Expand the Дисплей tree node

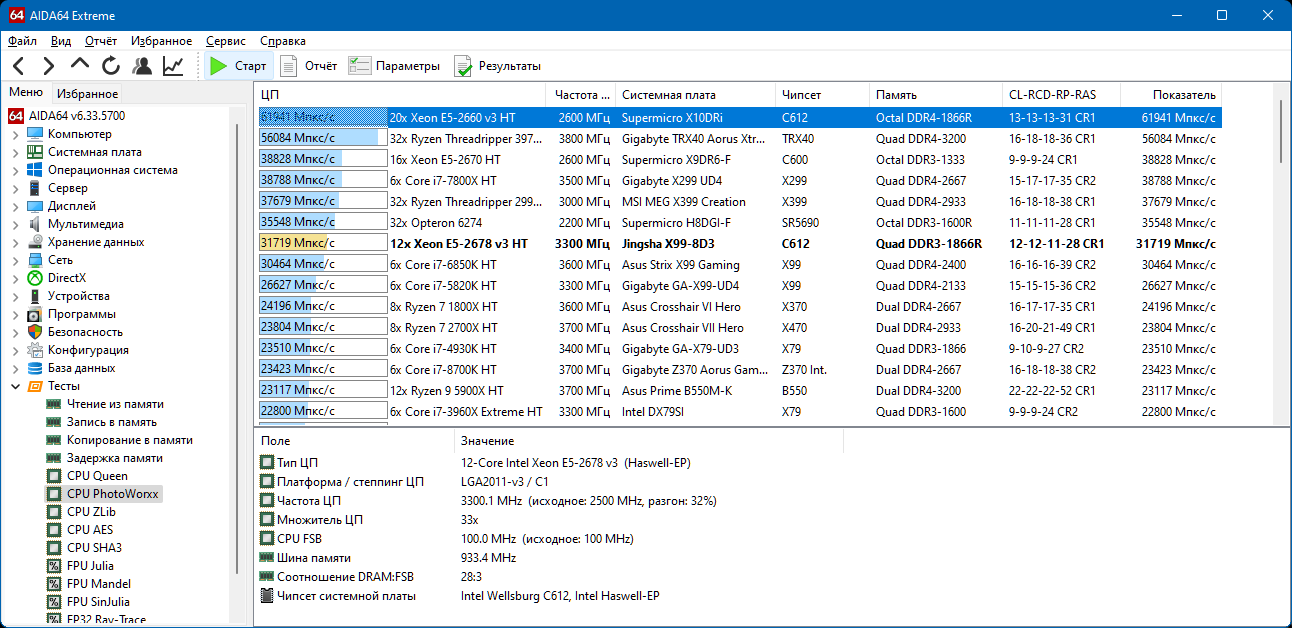[x=15, y=206]
